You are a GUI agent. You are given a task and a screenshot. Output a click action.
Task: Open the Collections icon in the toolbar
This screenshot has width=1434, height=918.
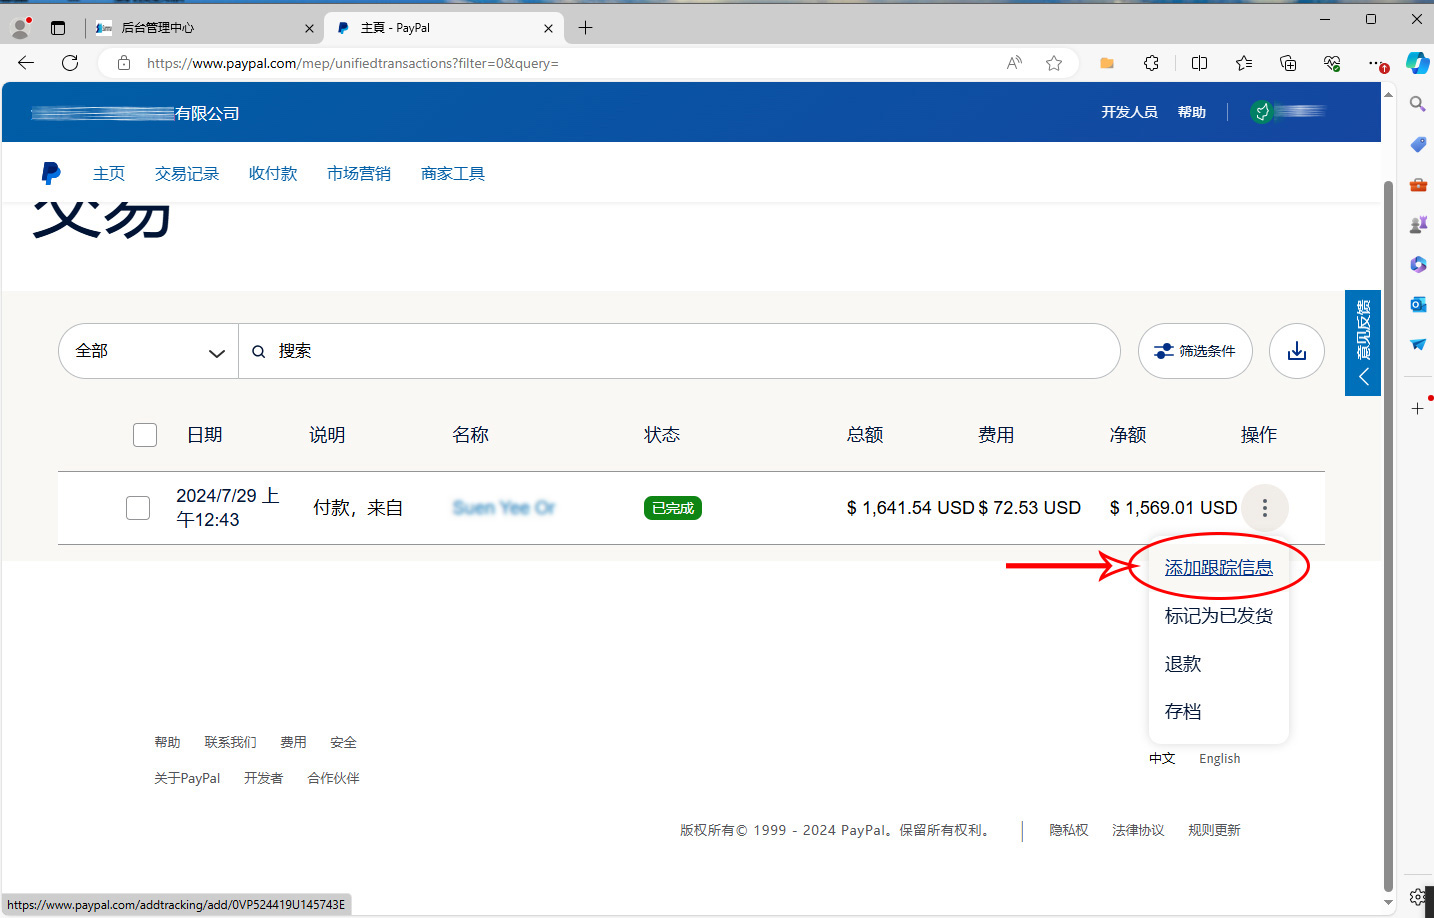coord(1288,63)
